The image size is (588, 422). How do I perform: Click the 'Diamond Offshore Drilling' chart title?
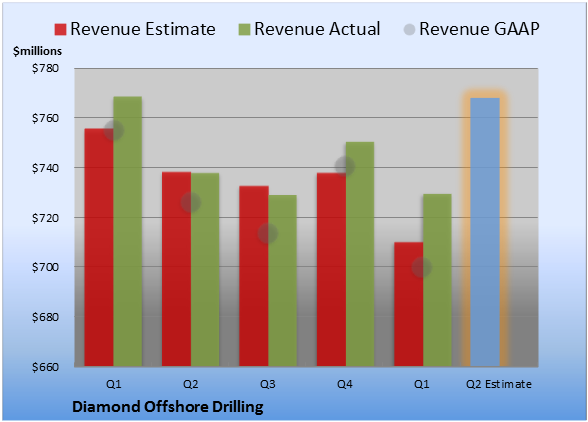coord(168,407)
